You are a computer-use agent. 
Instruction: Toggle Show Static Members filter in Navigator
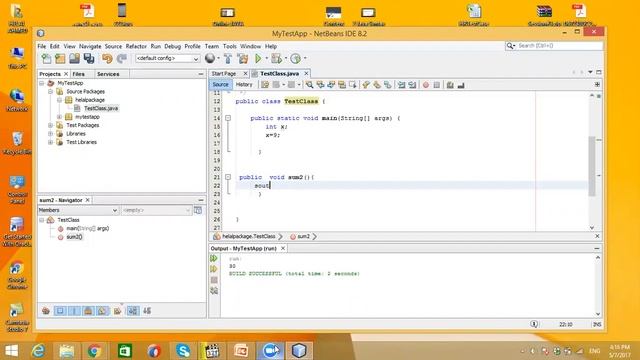point(74,311)
